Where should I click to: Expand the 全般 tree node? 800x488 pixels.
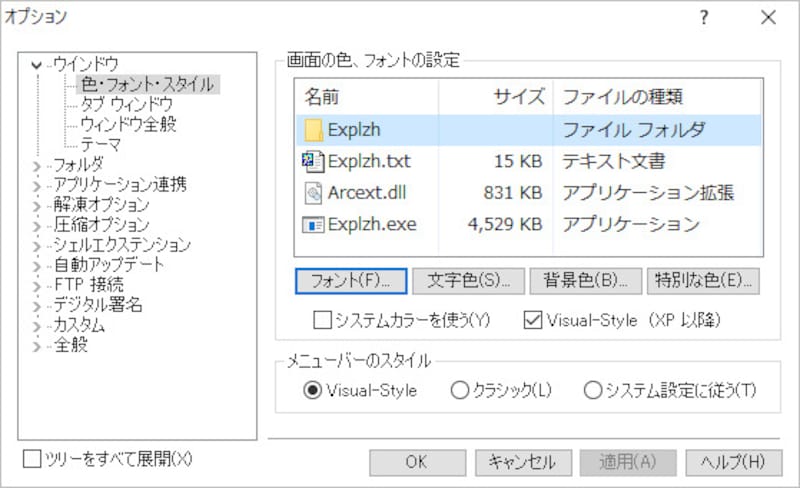point(36,346)
